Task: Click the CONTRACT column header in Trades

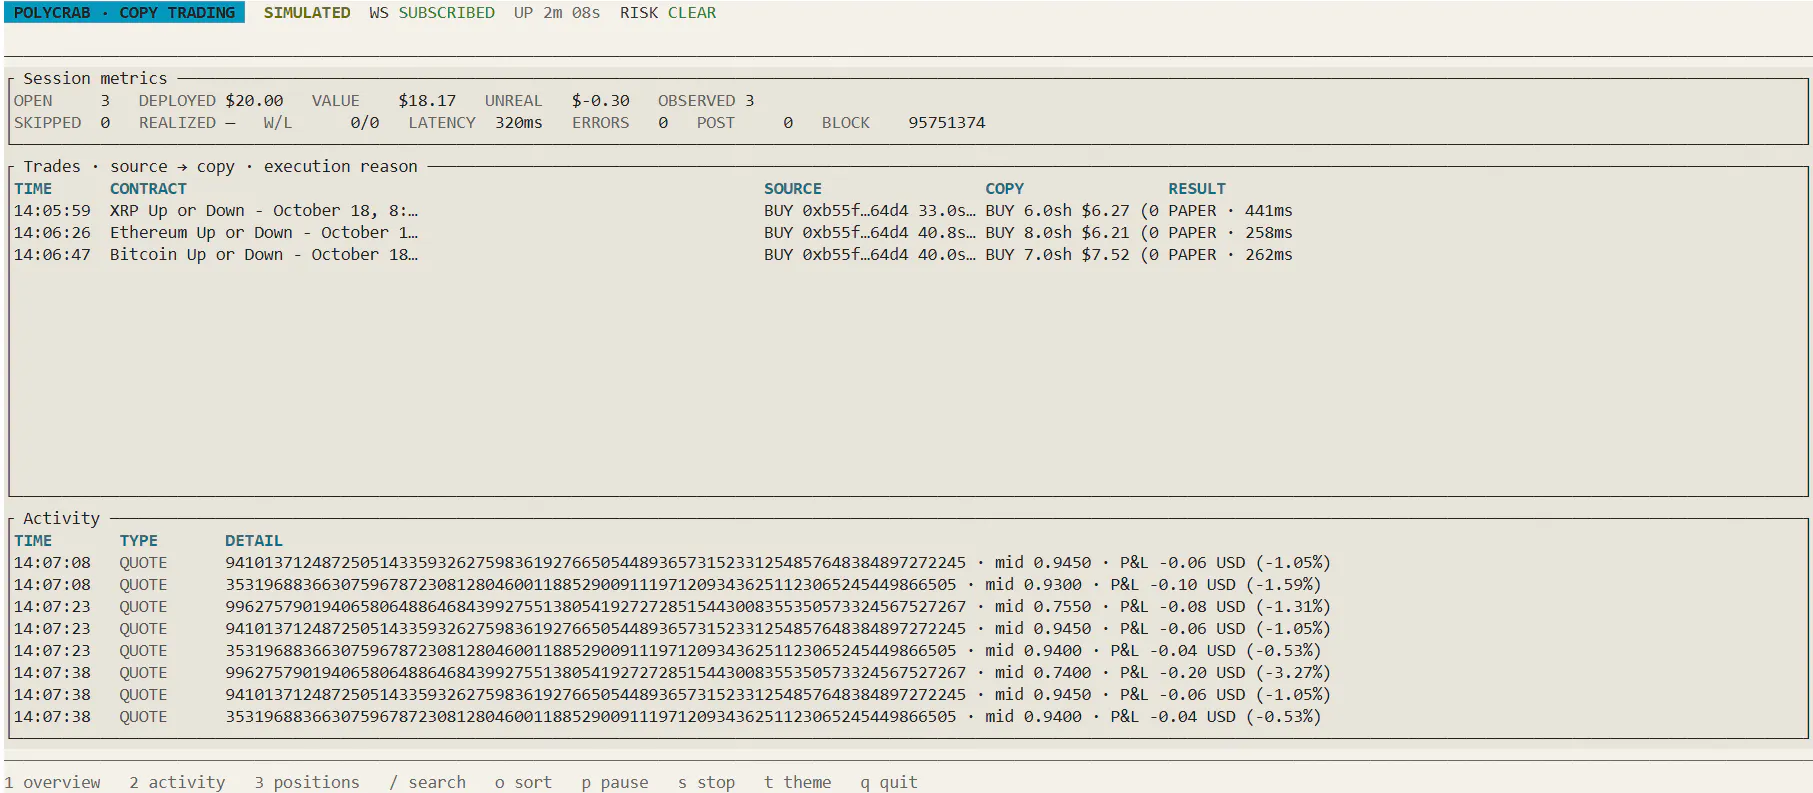Action: point(148,189)
